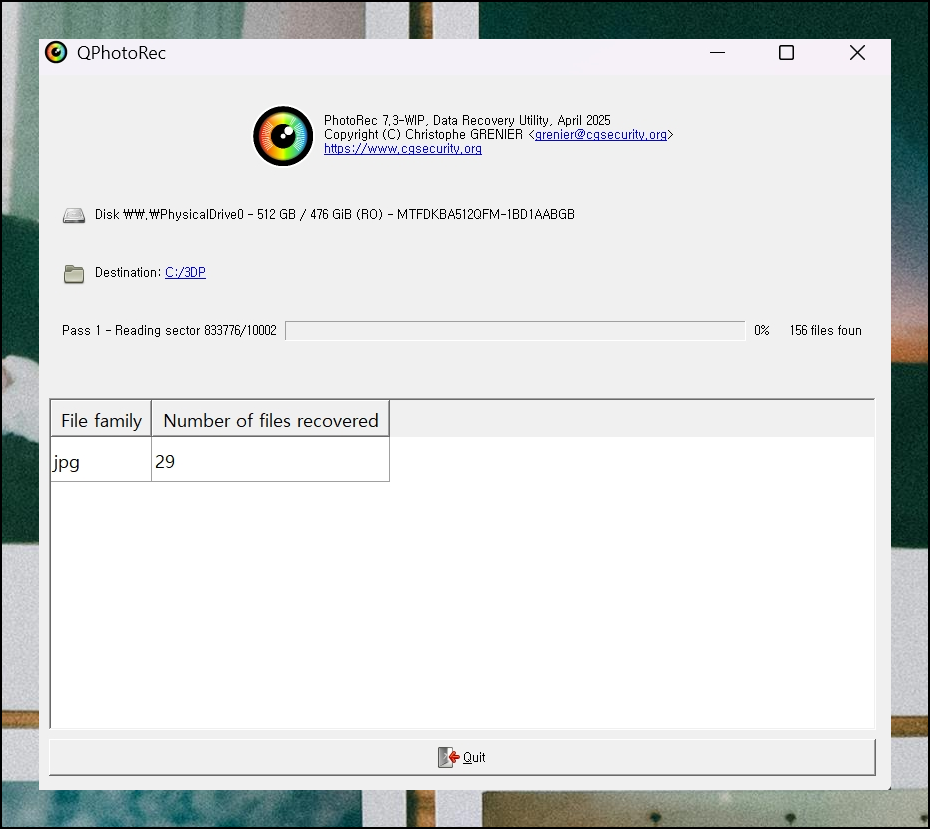This screenshot has width=930, height=829.
Task: Minimize the QPhotoRec window
Action: point(718,53)
